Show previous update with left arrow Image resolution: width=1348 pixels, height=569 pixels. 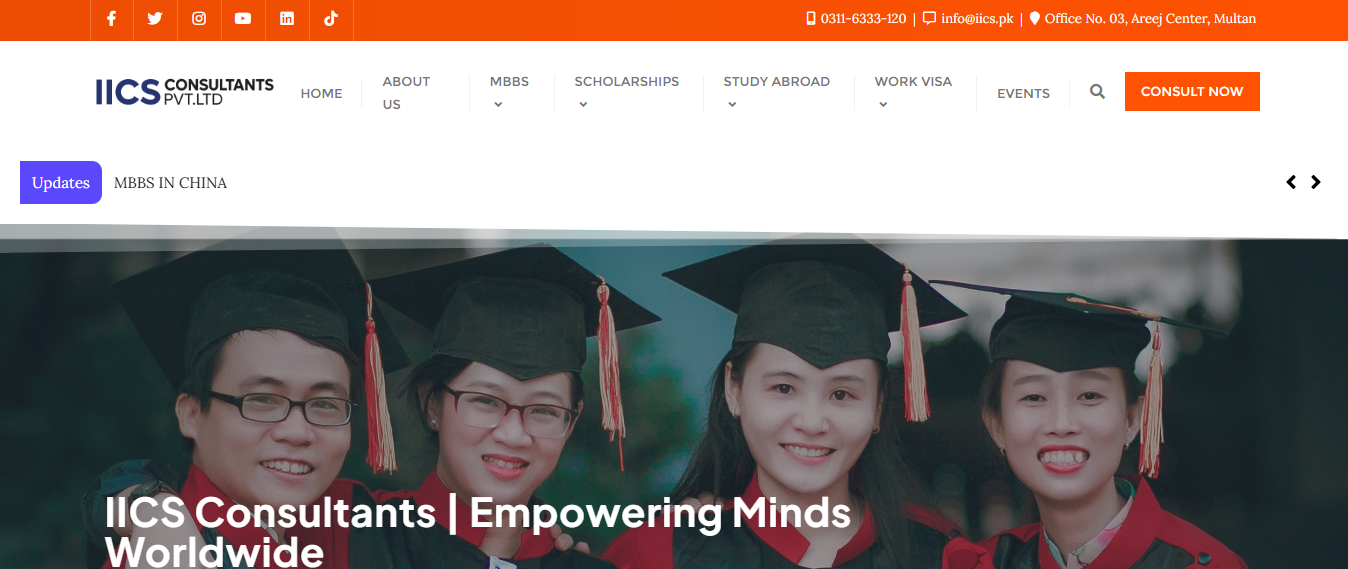[1291, 182]
